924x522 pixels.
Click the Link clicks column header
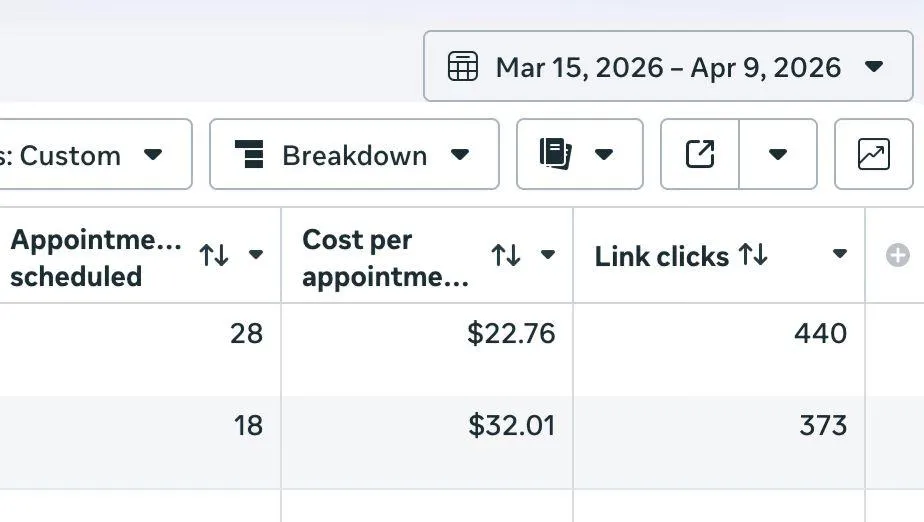point(661,257)
